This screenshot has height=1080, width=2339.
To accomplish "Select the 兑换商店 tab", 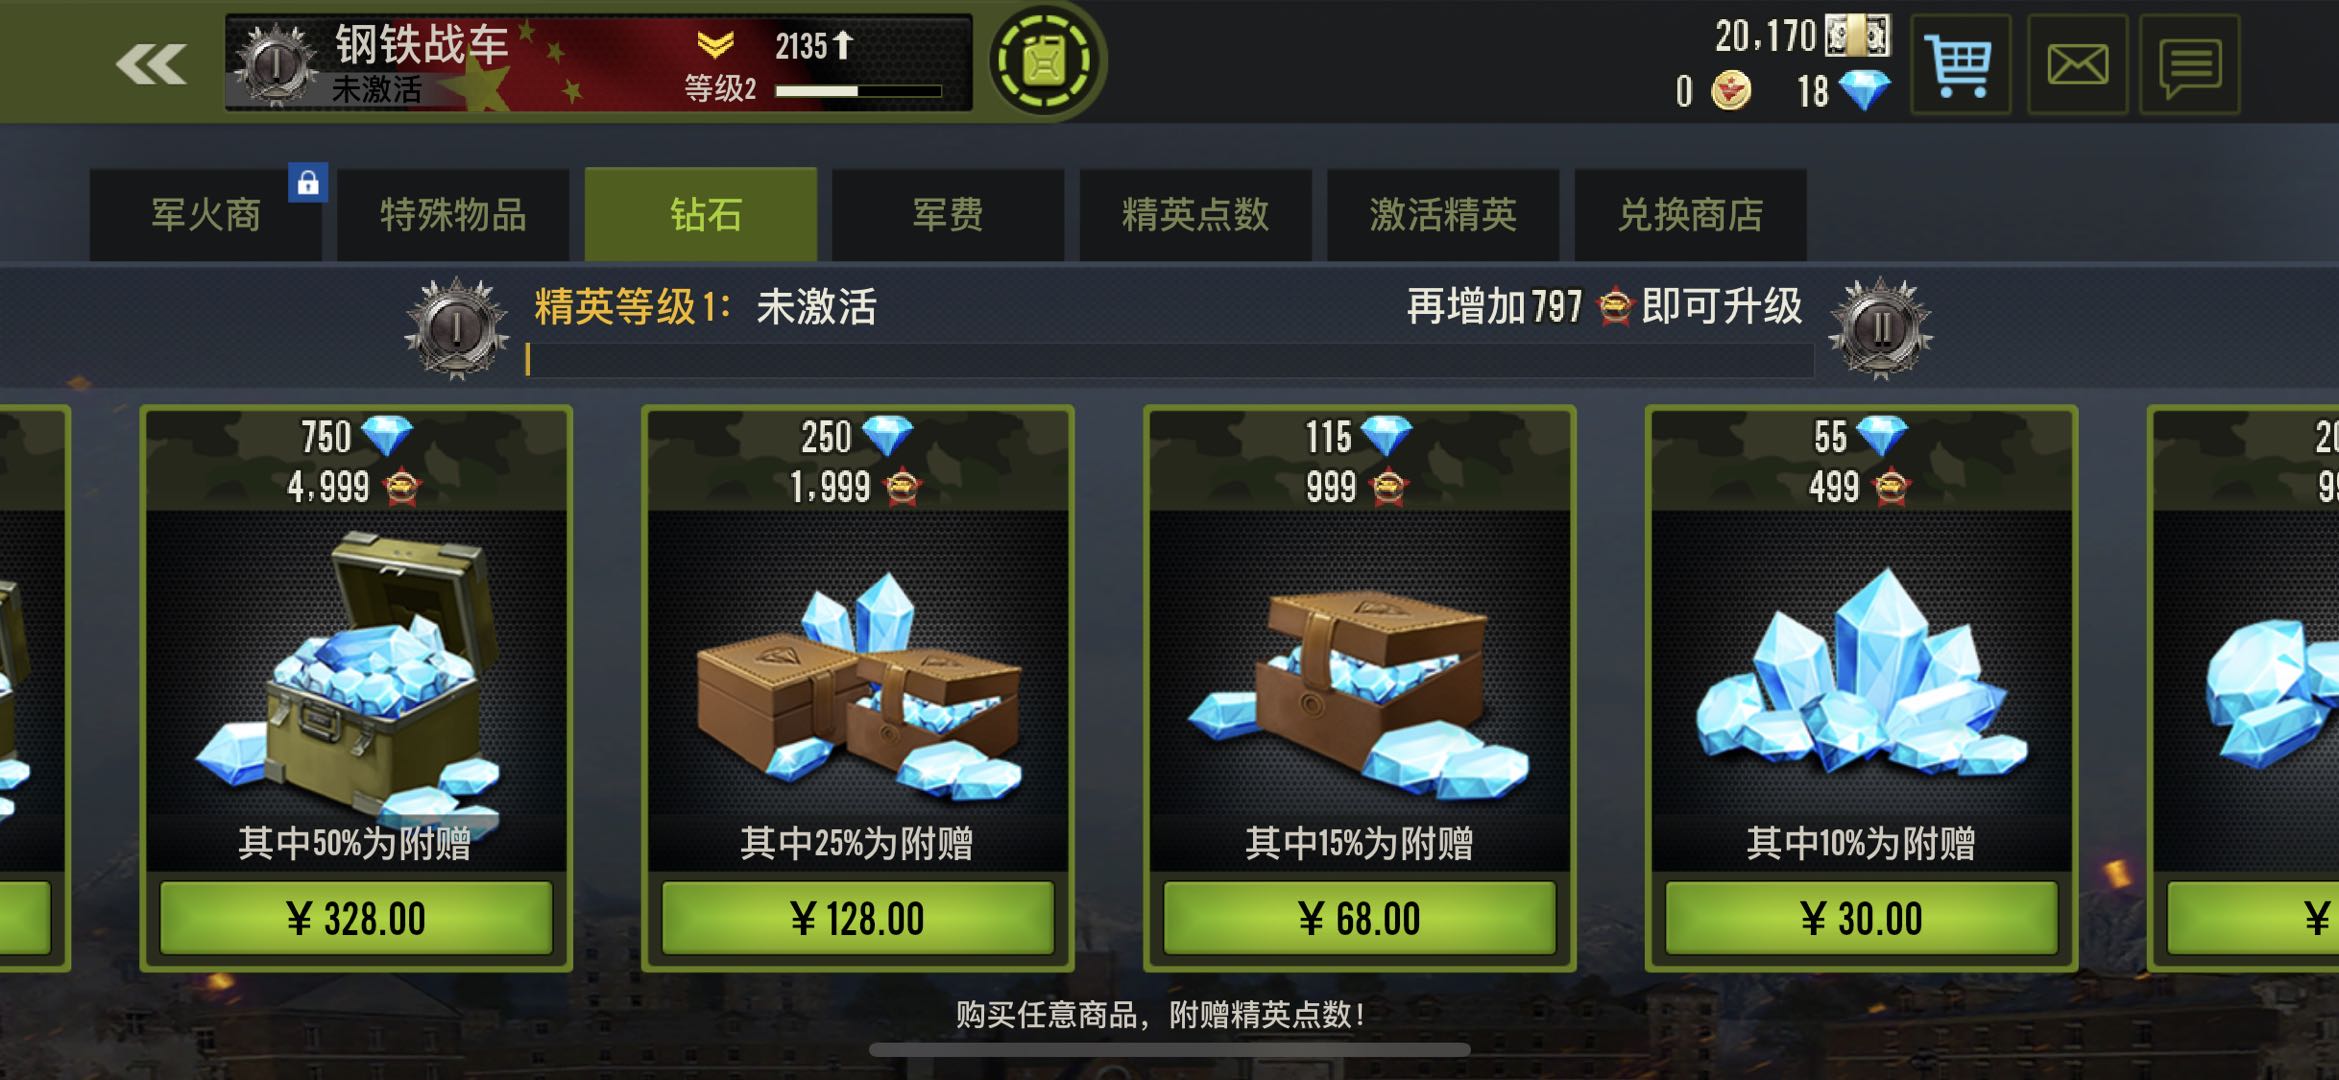I will [x=1690, y=215].
